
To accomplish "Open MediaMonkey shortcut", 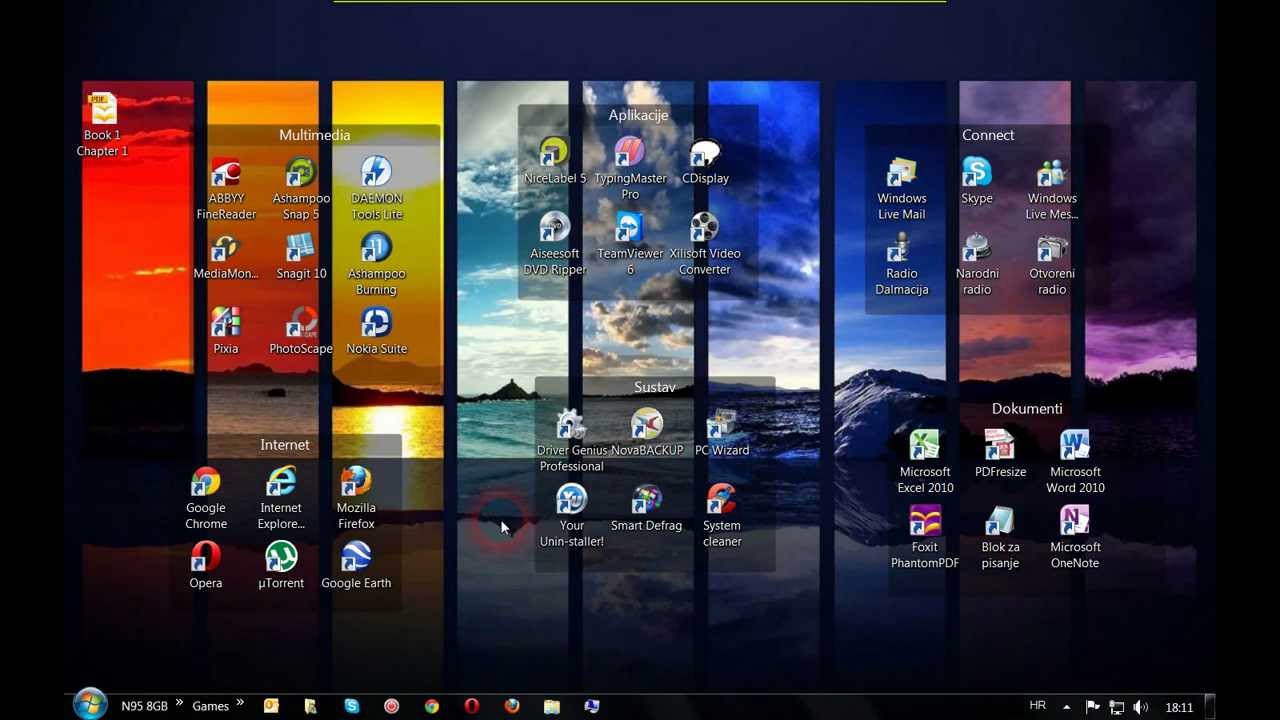I will point(226,257).
